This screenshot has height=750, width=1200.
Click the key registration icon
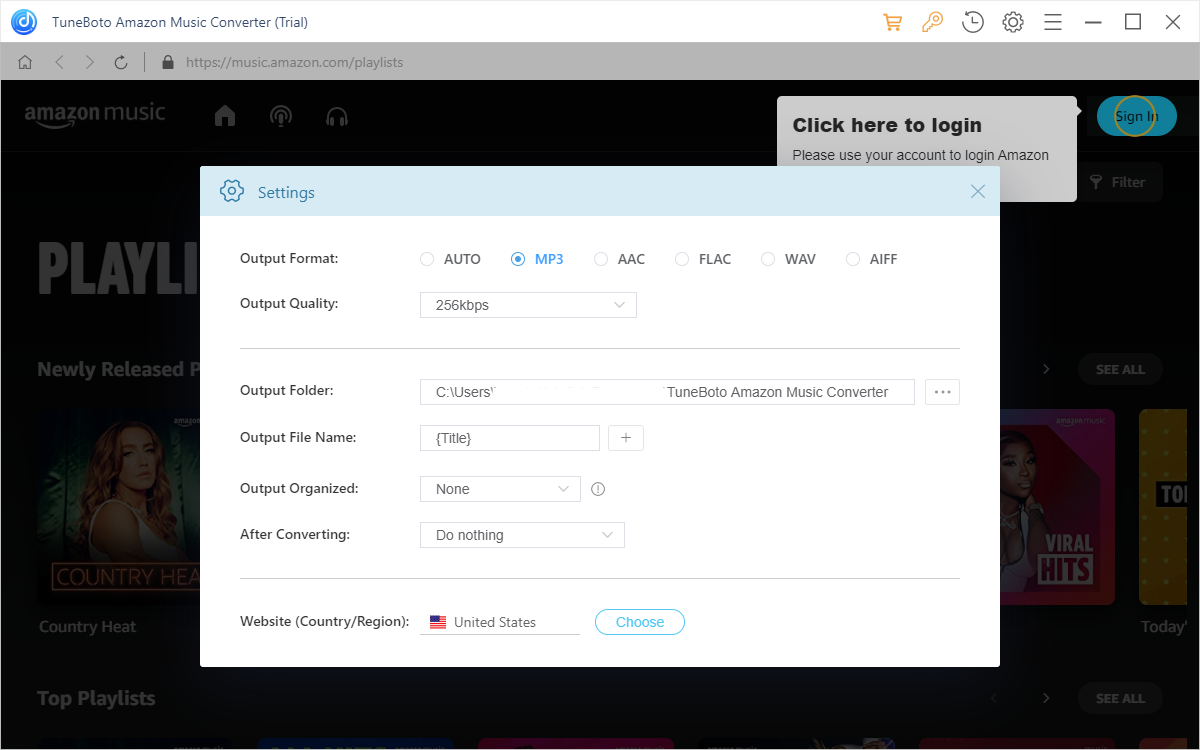click(932, 22)
